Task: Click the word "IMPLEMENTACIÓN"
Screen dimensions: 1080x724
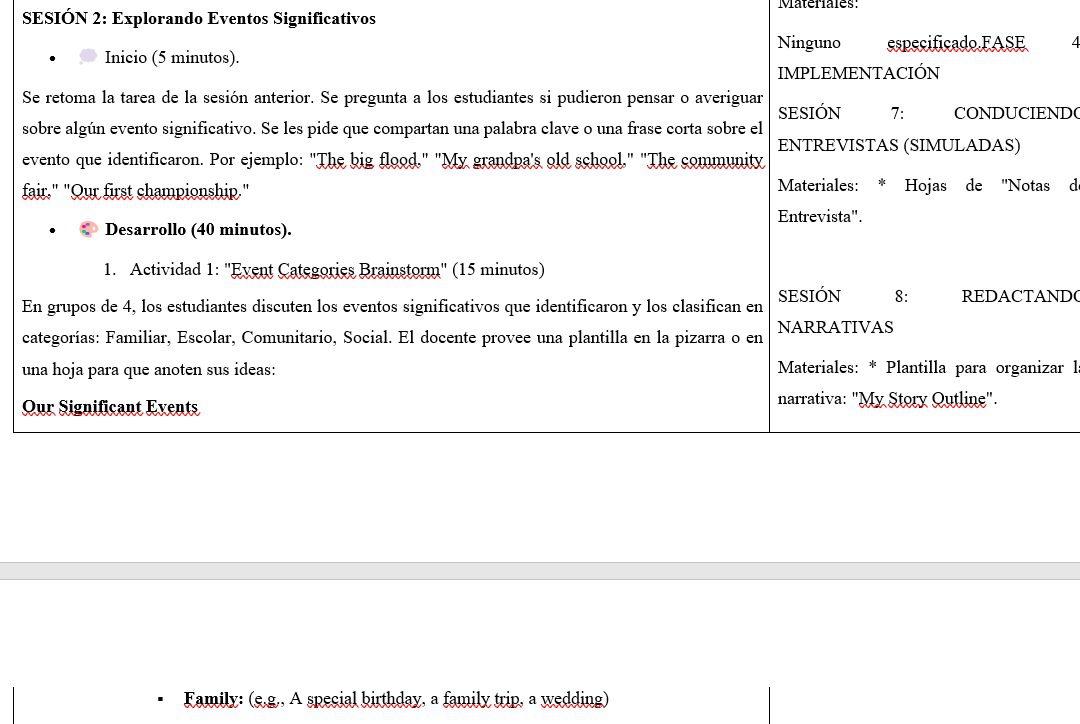Action: coord(858,74)
